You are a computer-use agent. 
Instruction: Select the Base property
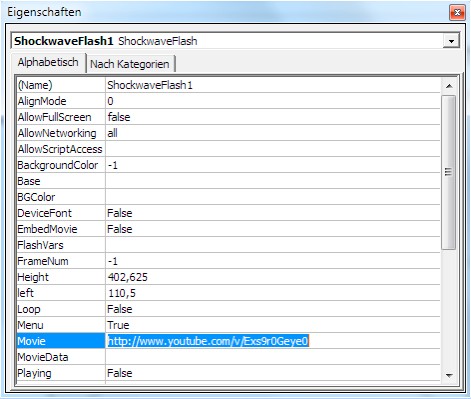tap(61, 181)
